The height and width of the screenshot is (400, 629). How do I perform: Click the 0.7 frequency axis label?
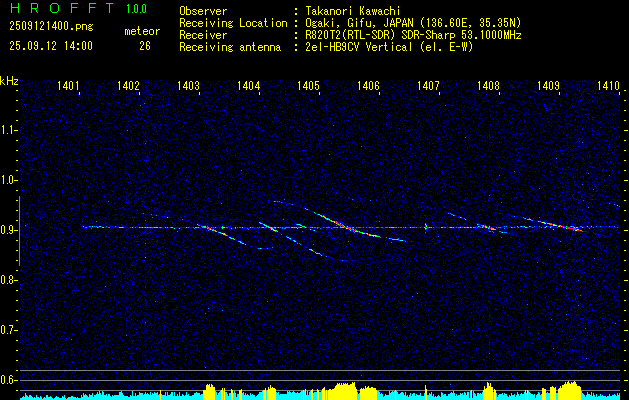click(7, 330)
